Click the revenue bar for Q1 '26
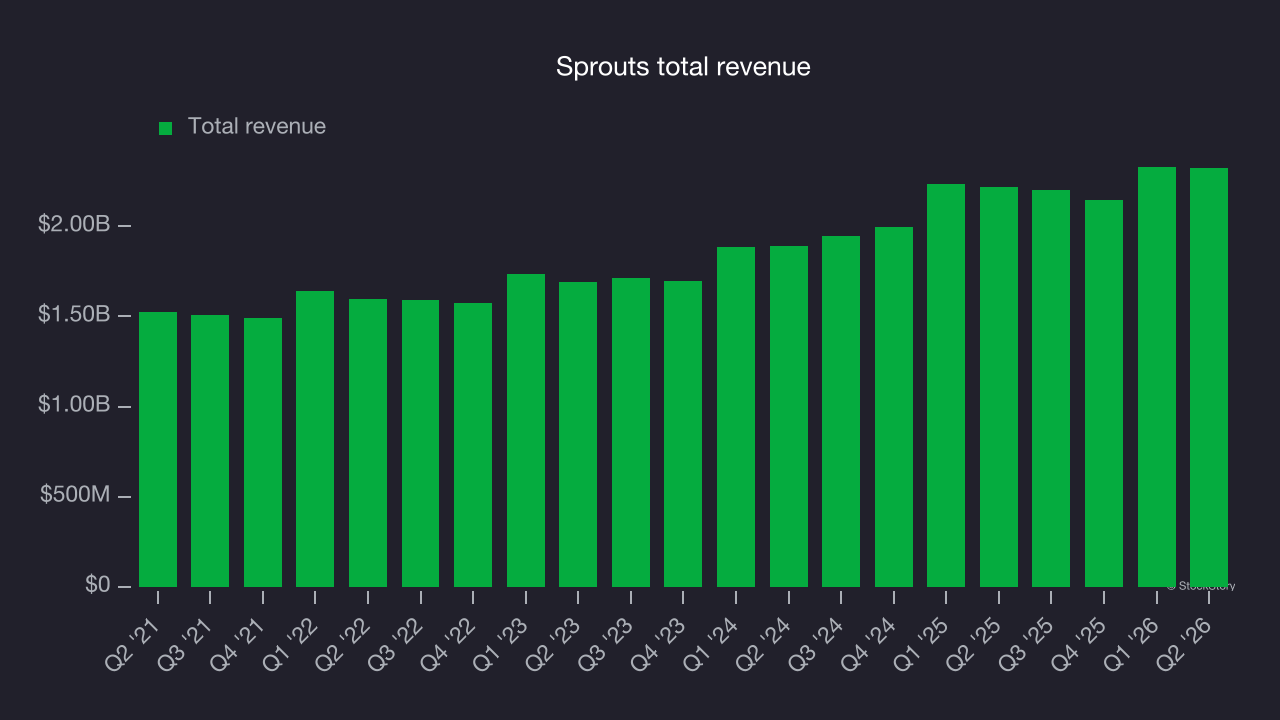Viewport: 1280px width, 720px height. click(x=1157, y=377)
